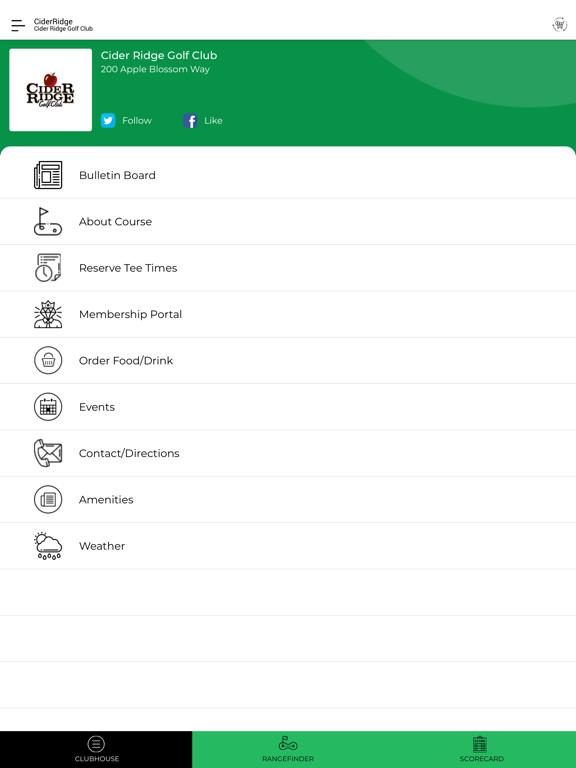Click the Follow link

click(137, 120)
